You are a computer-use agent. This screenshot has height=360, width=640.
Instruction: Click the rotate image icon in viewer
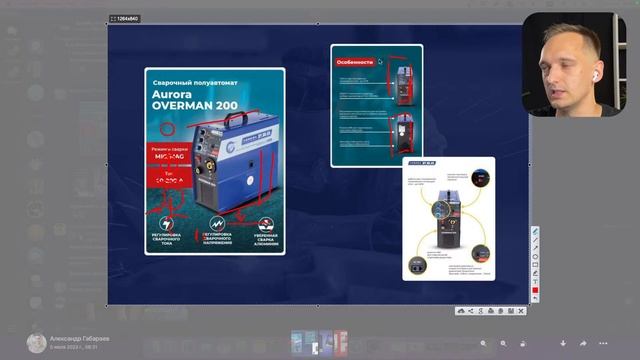[x=523, y=344]
